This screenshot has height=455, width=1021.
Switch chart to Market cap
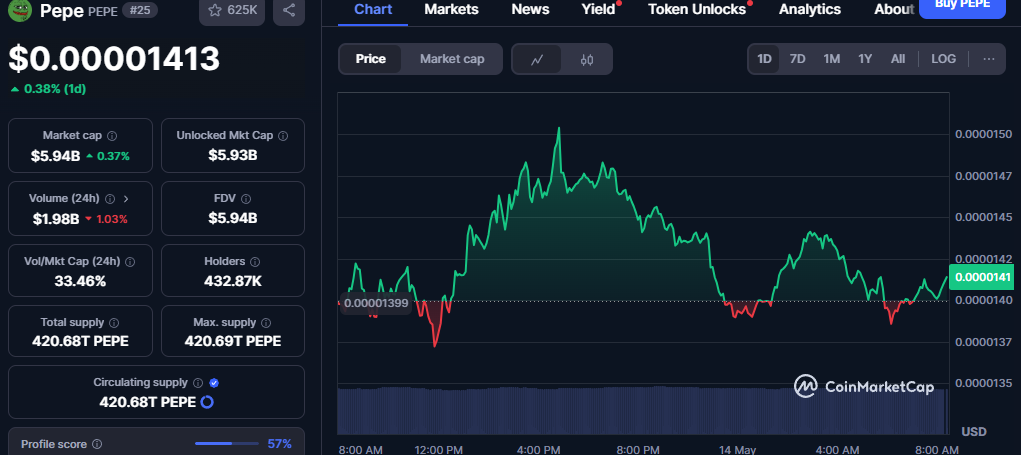pyautogui.click(x=452, y=59)
